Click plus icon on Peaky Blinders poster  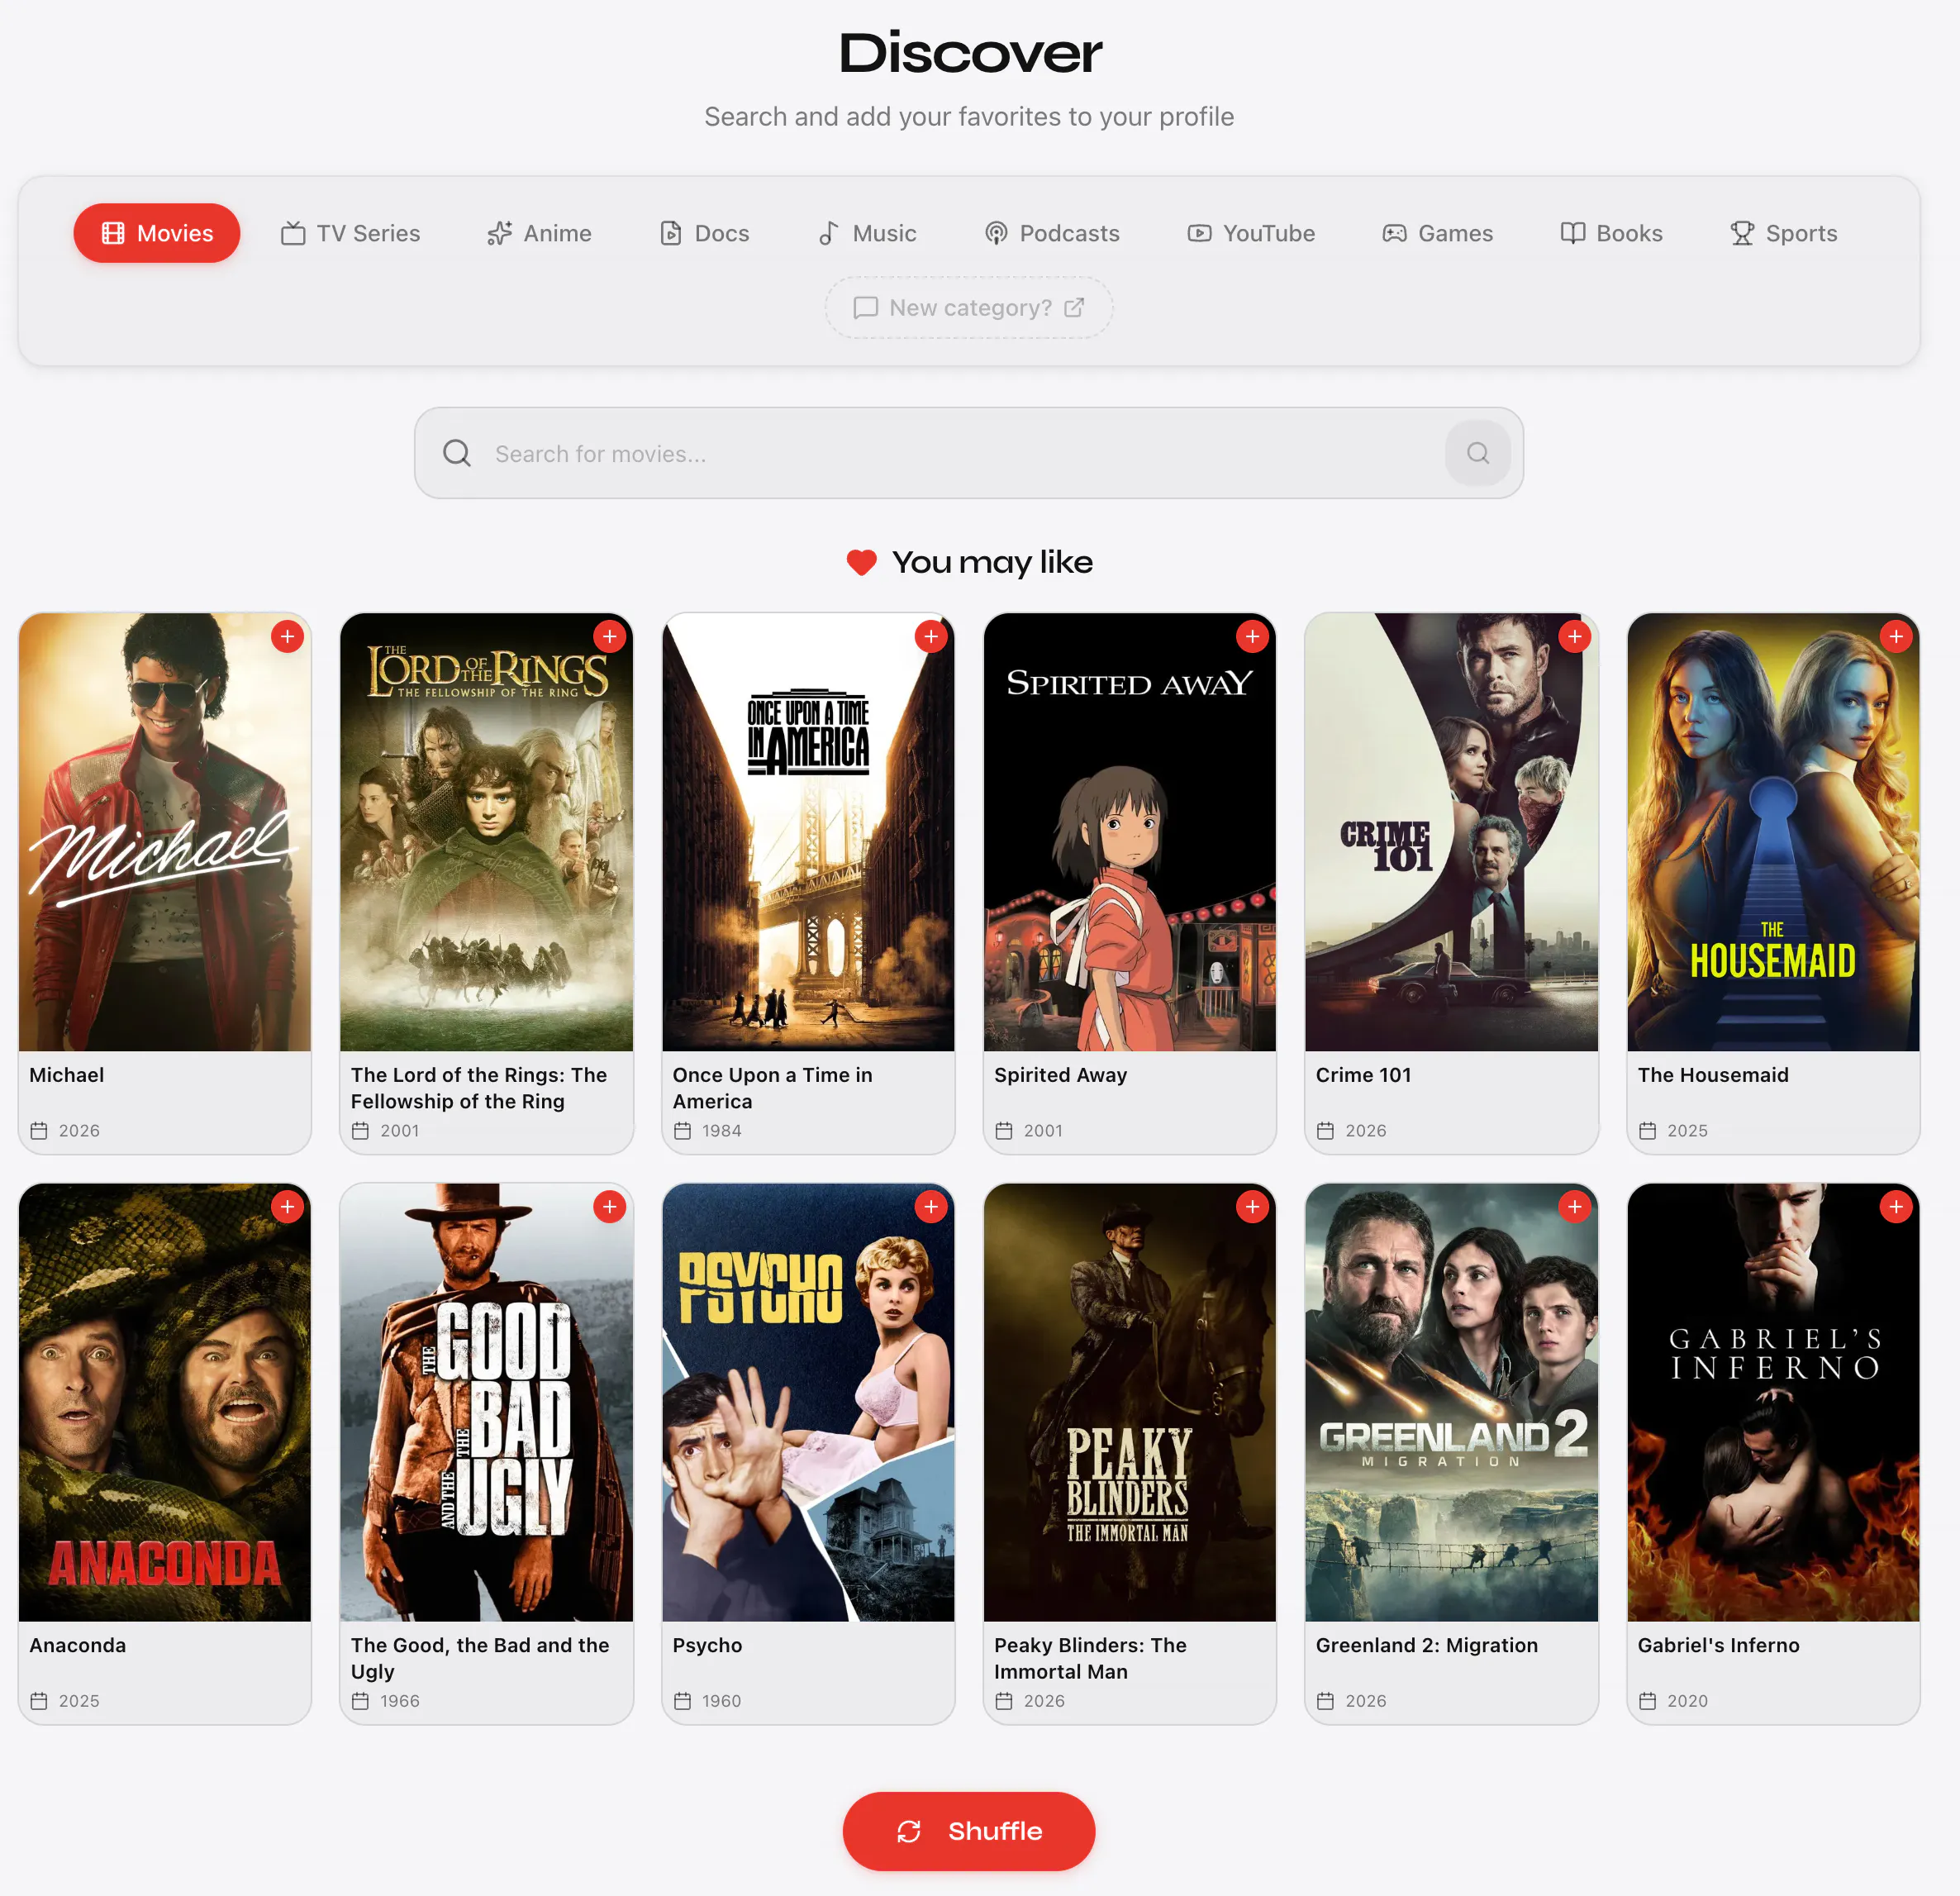(x=1252, y=1207)
